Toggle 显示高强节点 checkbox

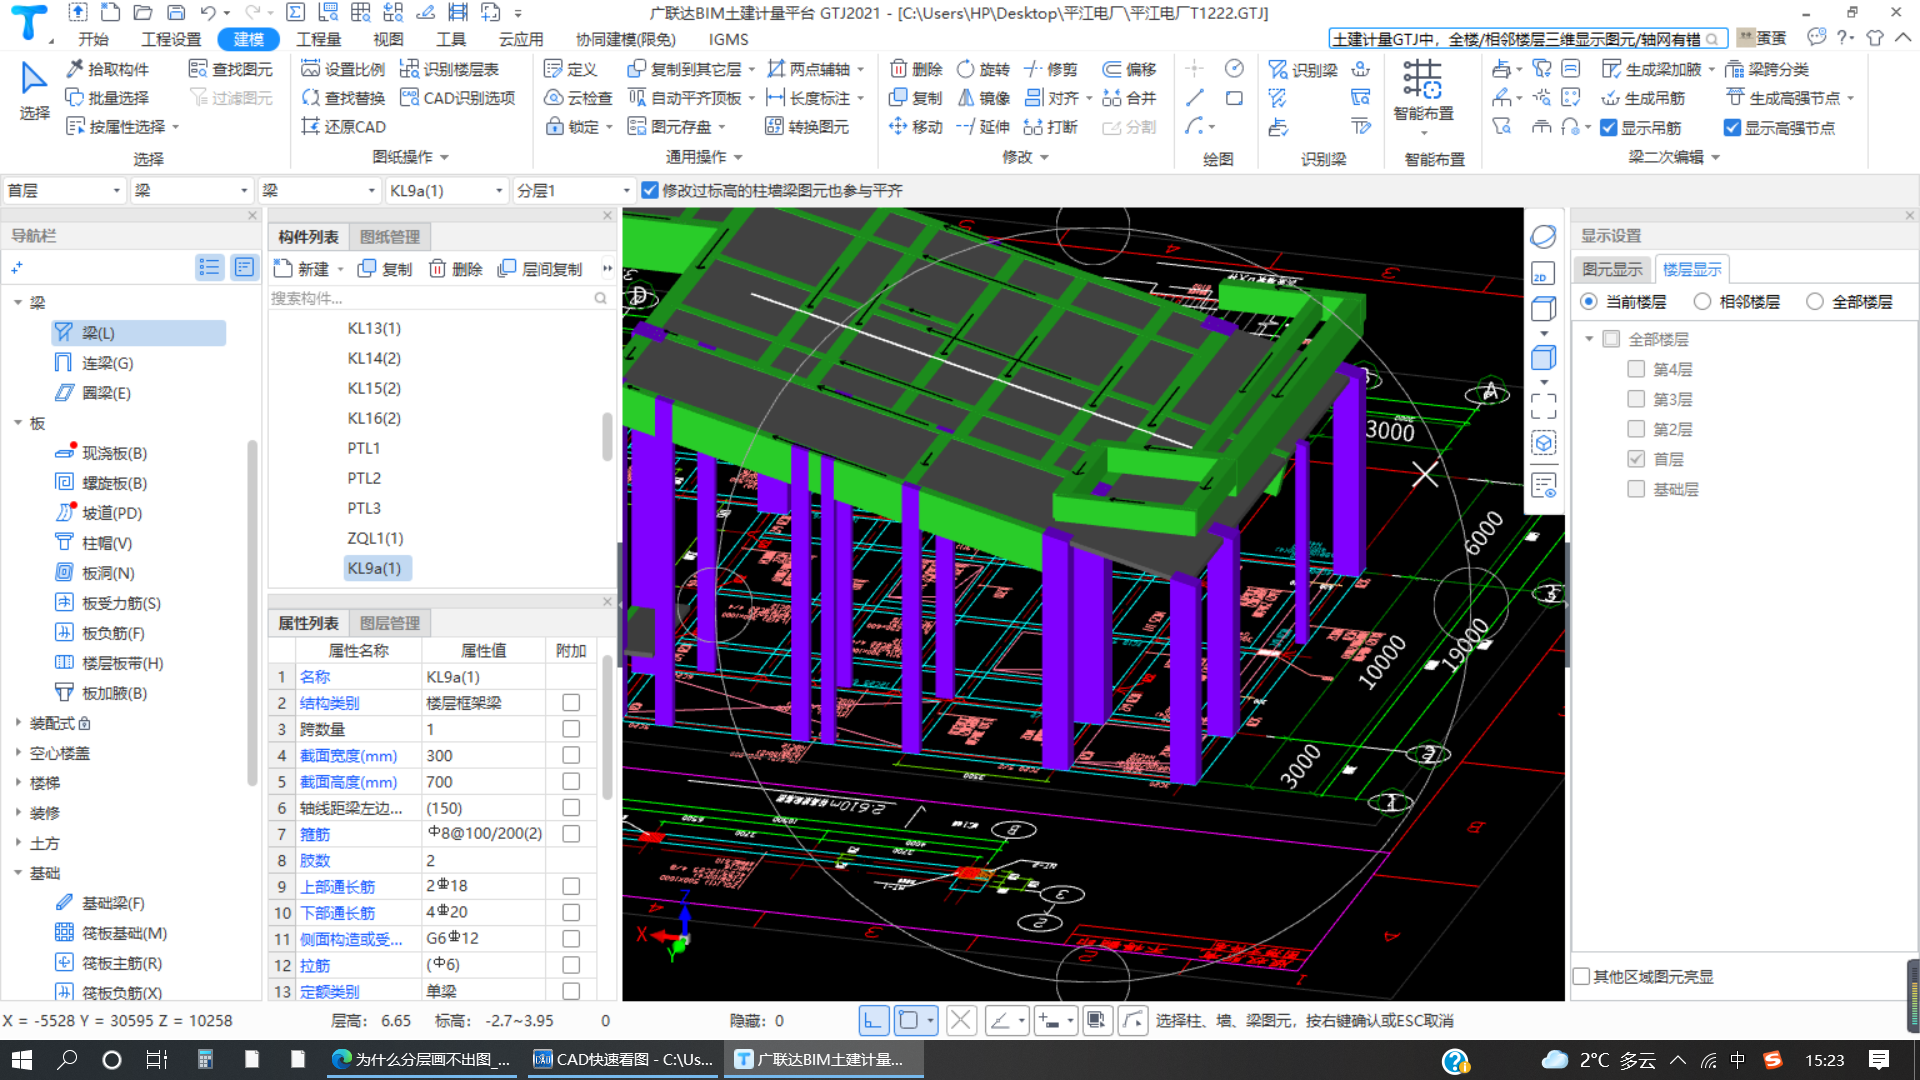tap(1733, 128)
